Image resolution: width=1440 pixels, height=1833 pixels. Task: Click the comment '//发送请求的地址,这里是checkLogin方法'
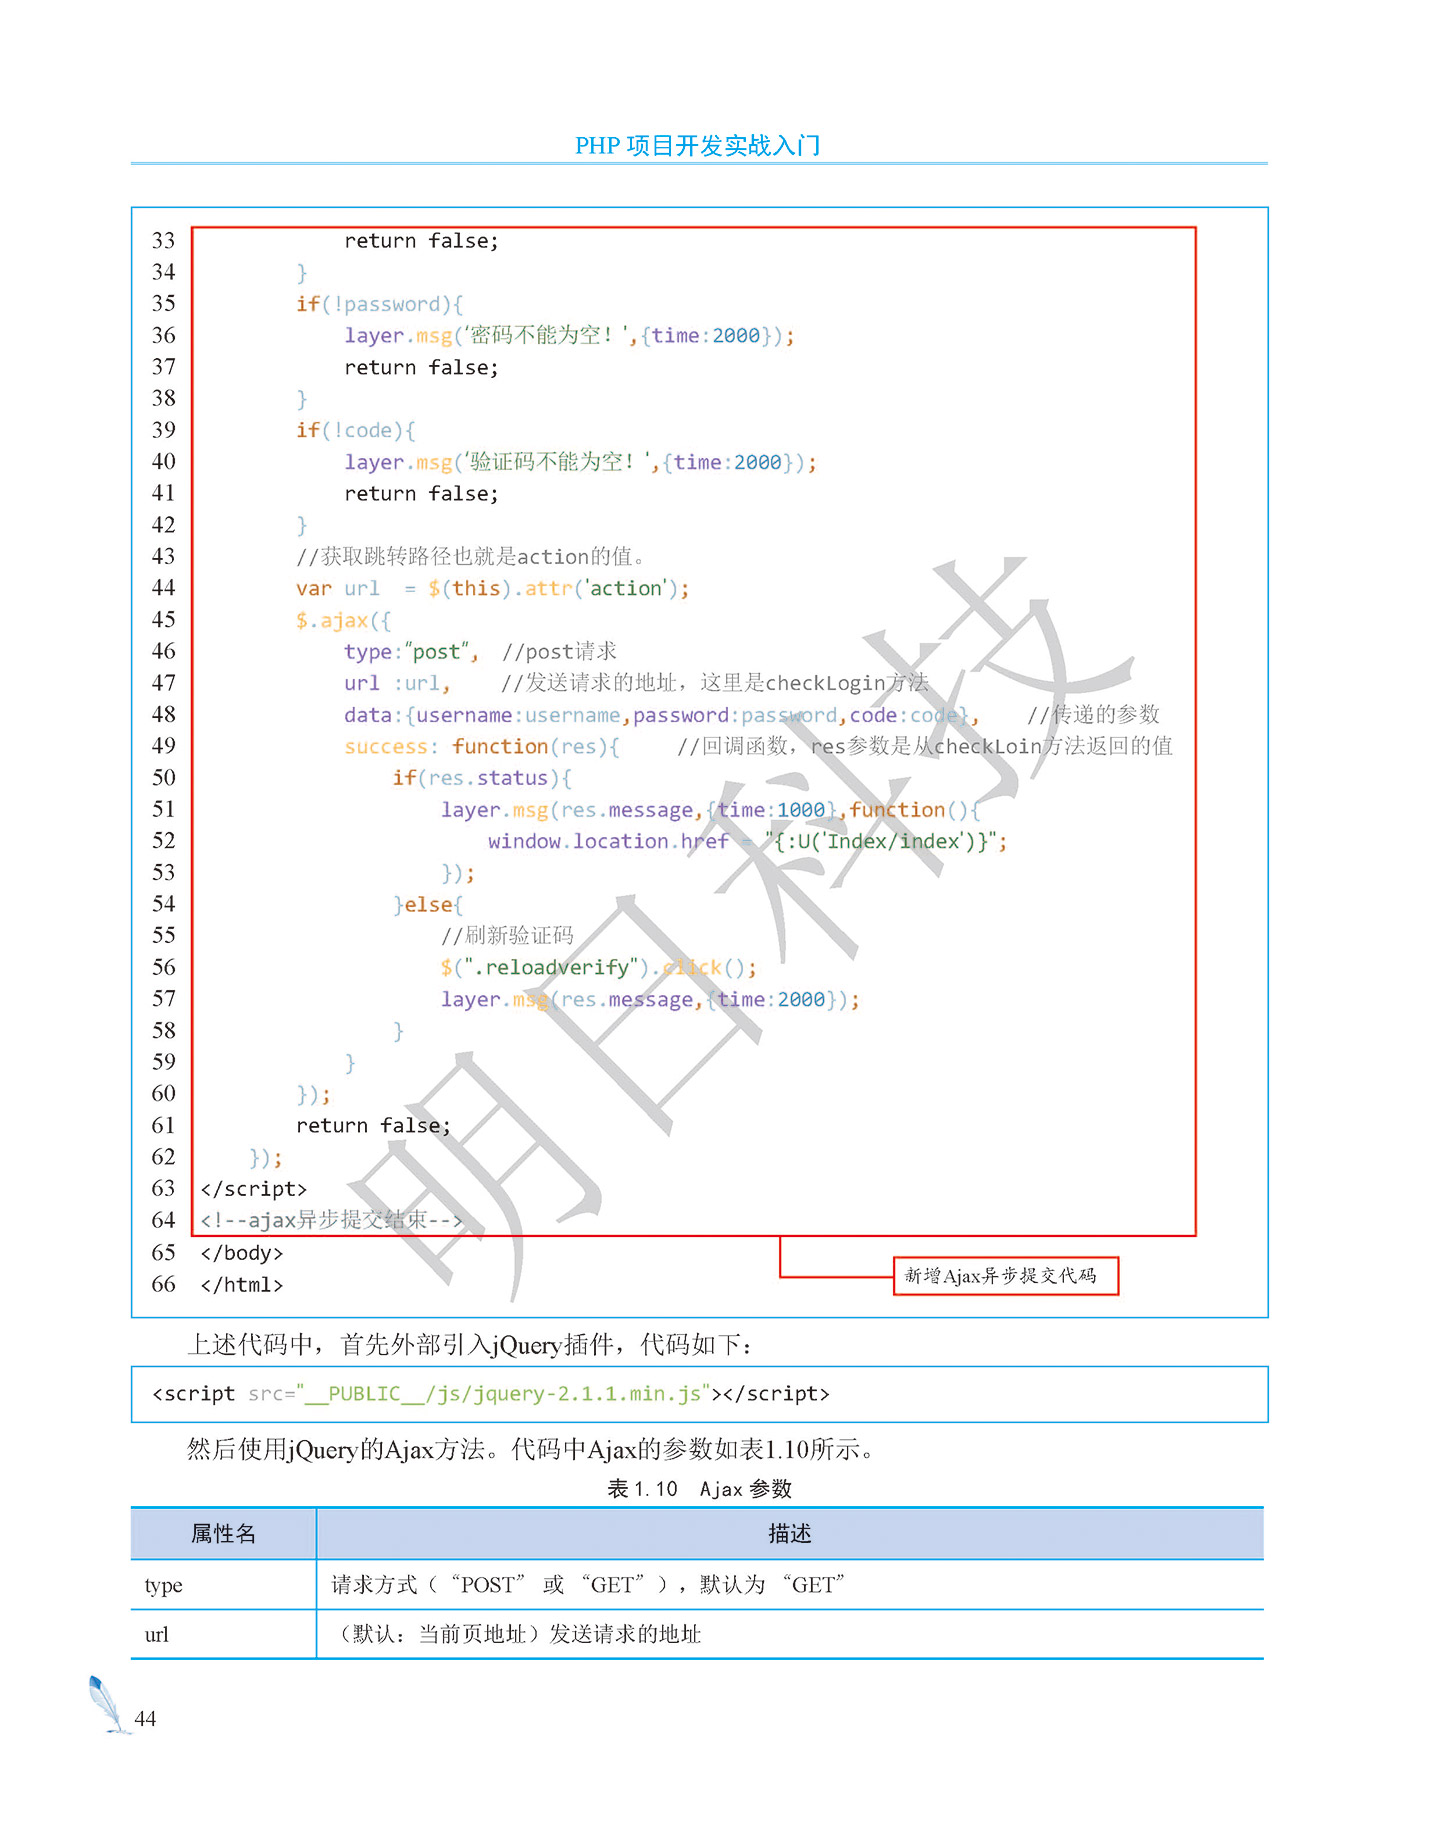click(714, 683)
